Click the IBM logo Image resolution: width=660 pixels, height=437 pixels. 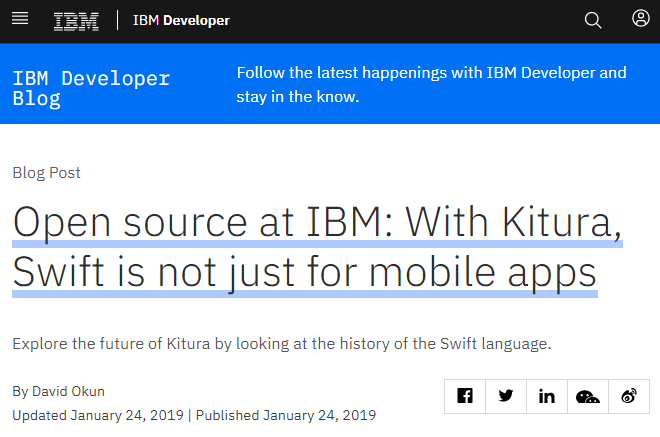tap(76, 21)
